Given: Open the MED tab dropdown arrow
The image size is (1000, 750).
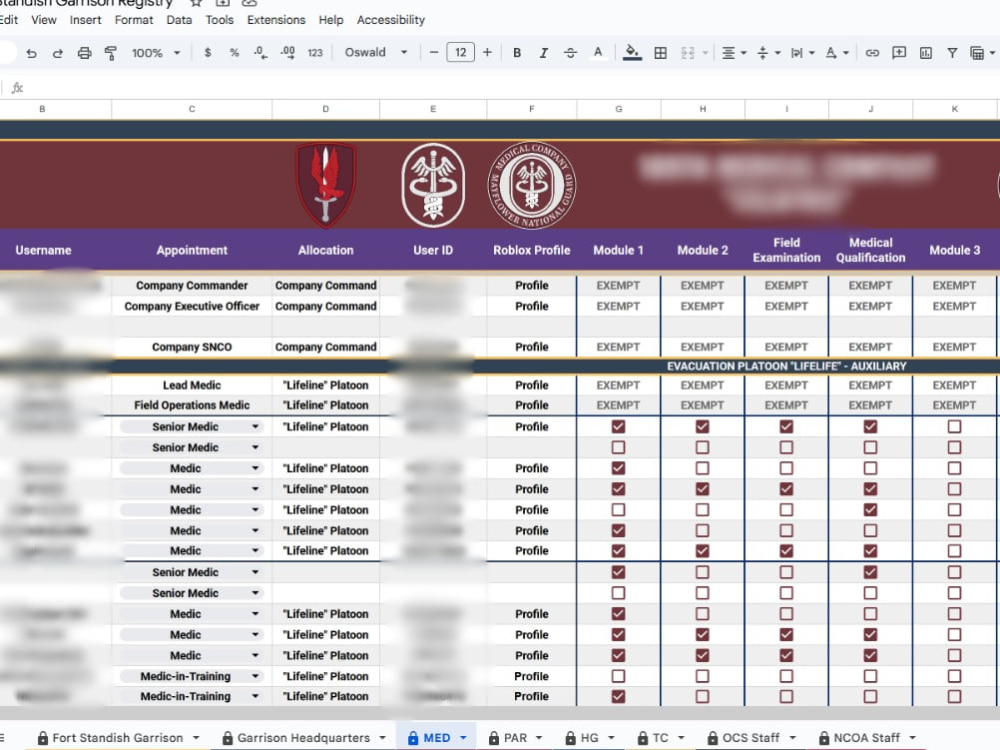Looking at the screenshot, I should point(463,738).
